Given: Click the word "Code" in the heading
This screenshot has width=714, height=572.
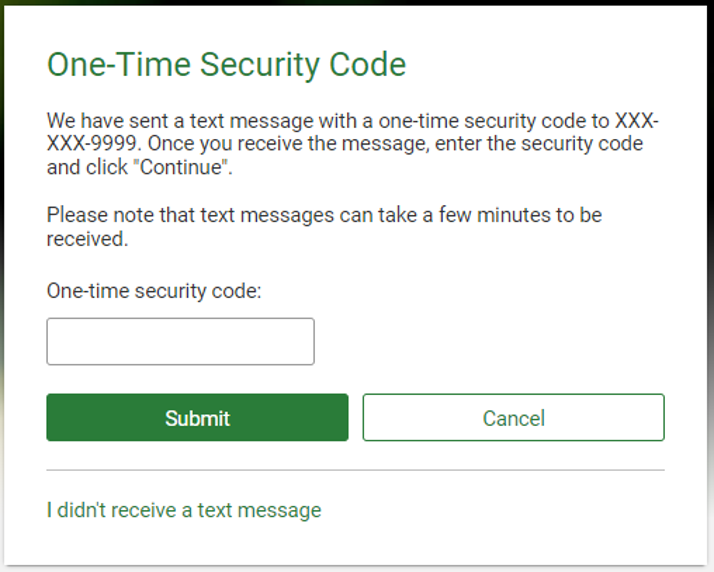Looking at the screenshot, I should (x=370, y=65).
